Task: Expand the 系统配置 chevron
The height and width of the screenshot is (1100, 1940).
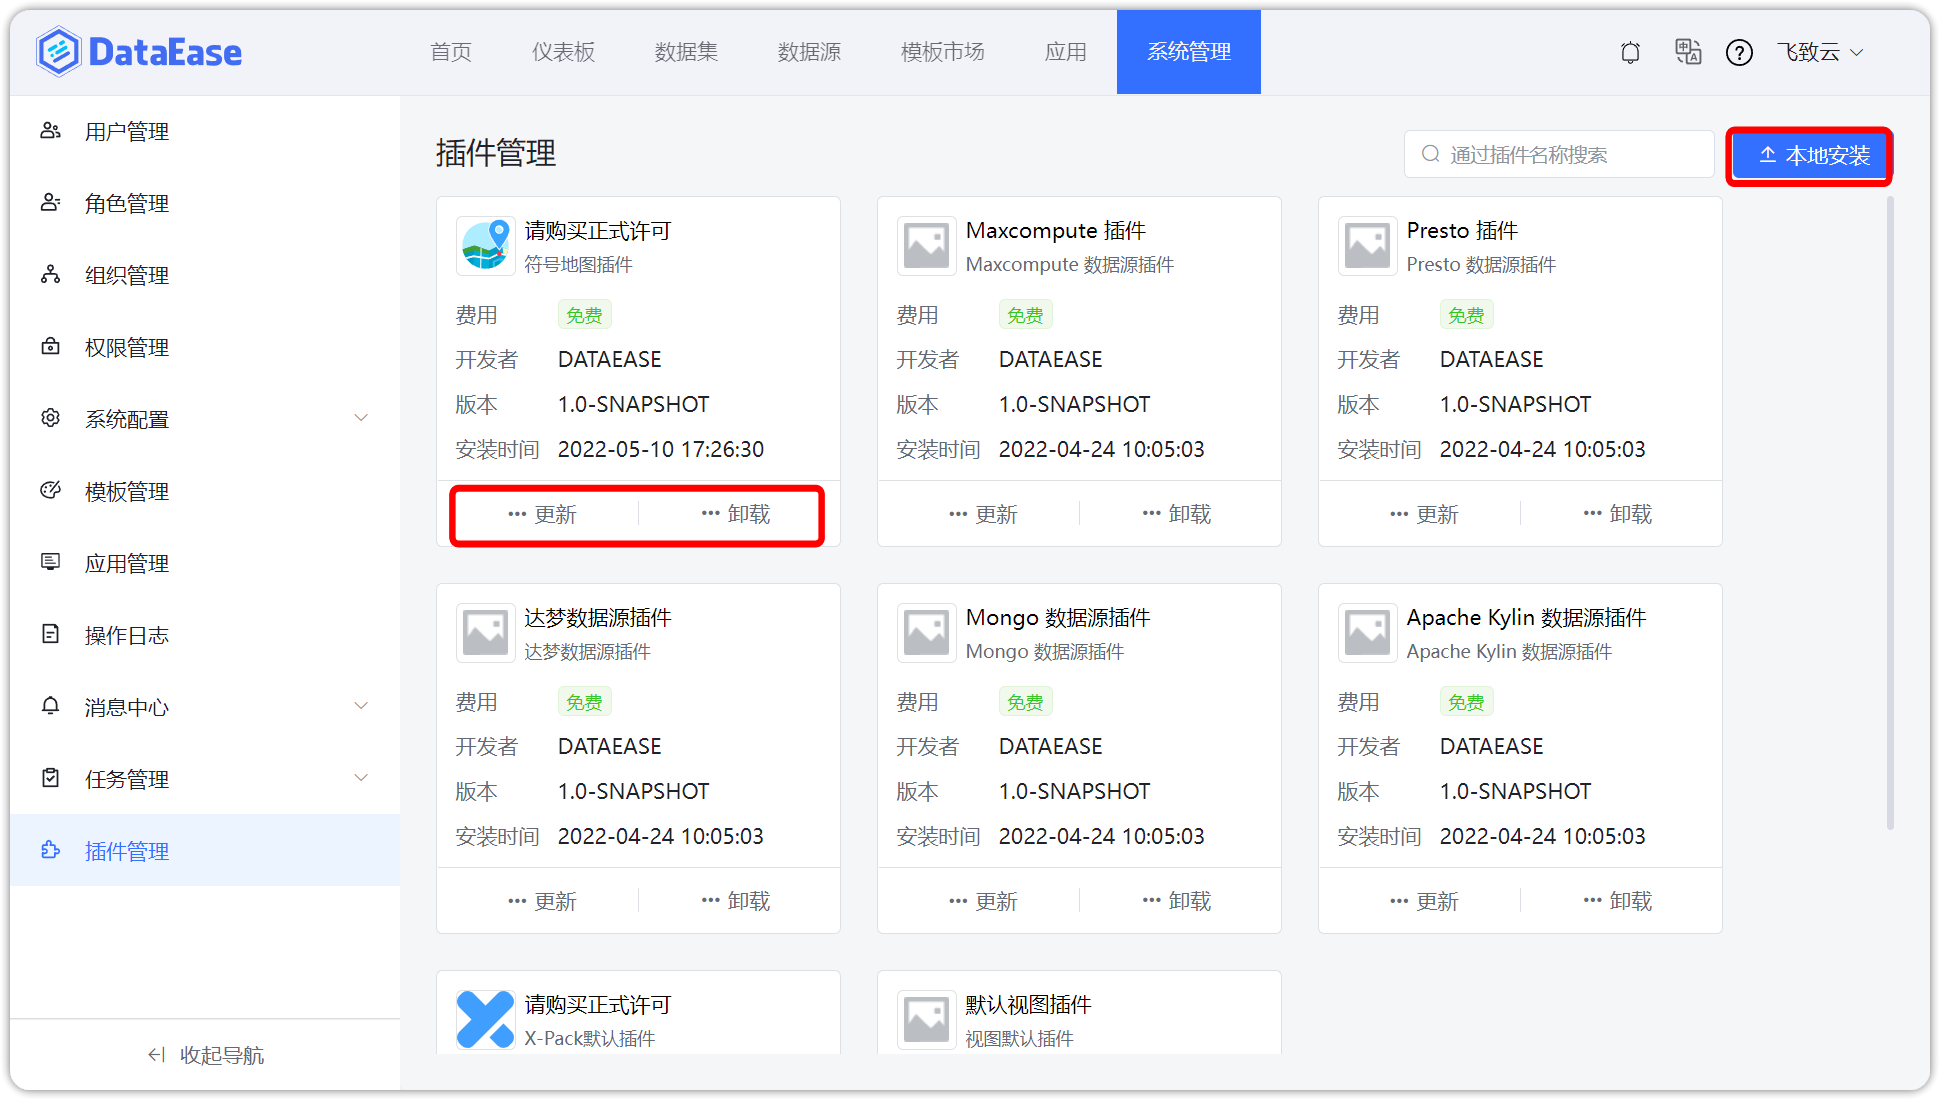Action: [361, 418]
